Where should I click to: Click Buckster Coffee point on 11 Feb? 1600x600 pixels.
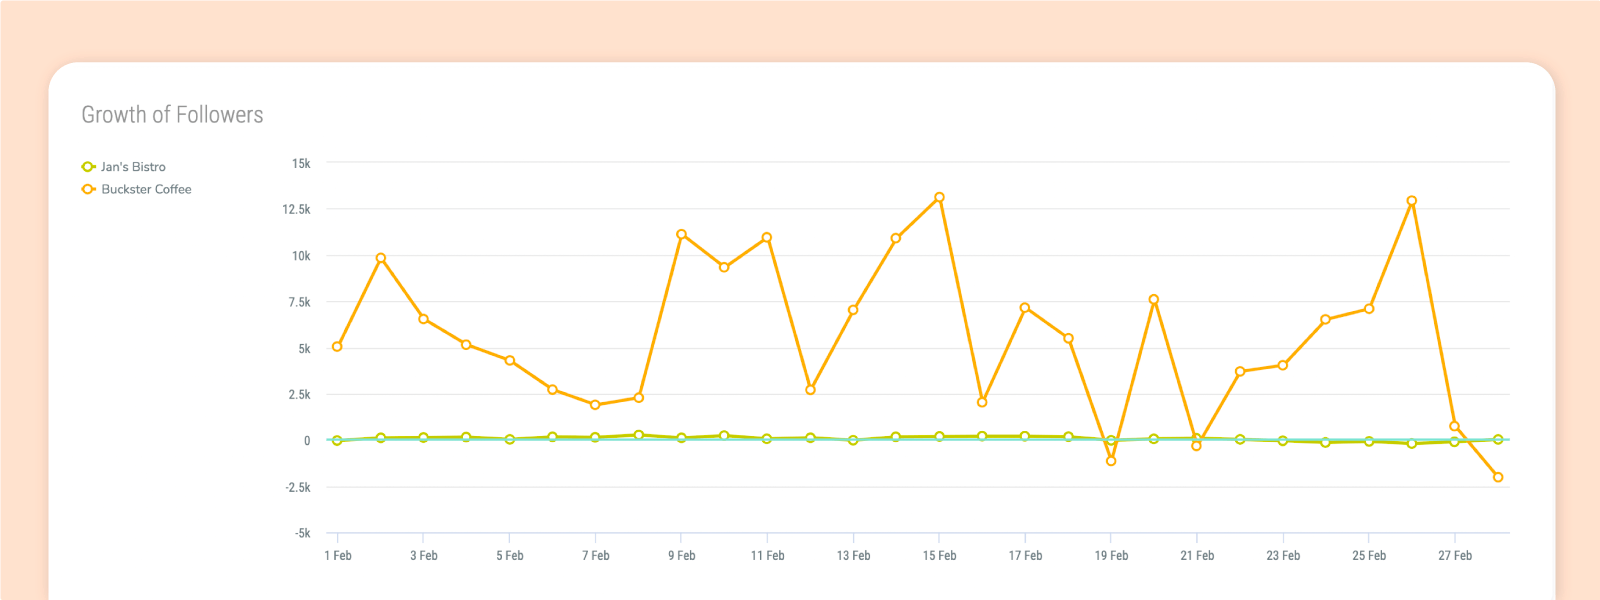(767, 238)
